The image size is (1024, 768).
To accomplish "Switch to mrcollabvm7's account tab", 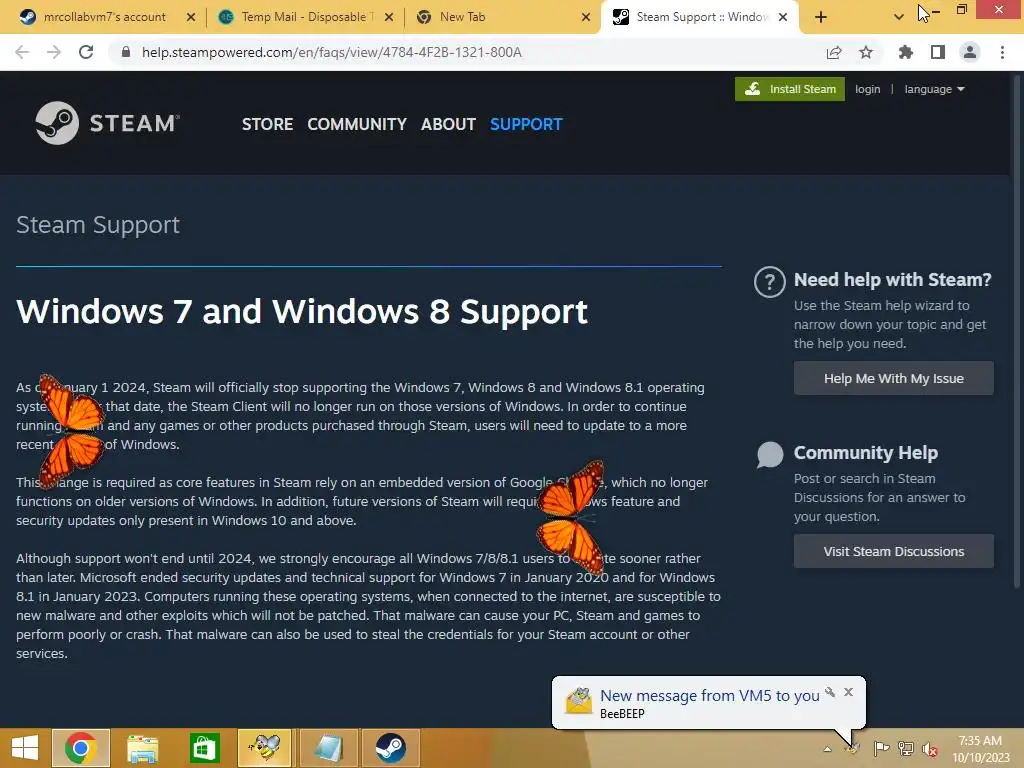I will (104, 17).
